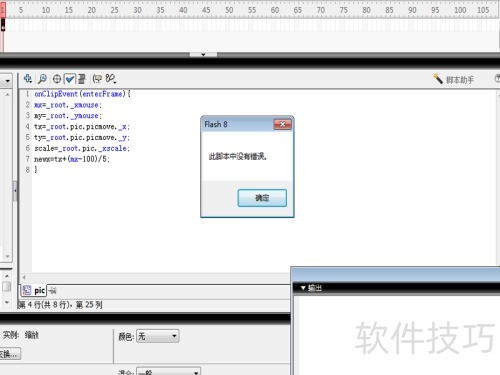Open the debug options icon menu
The image size is (500, 375).
pyautogui.click(x=110, y=79)
